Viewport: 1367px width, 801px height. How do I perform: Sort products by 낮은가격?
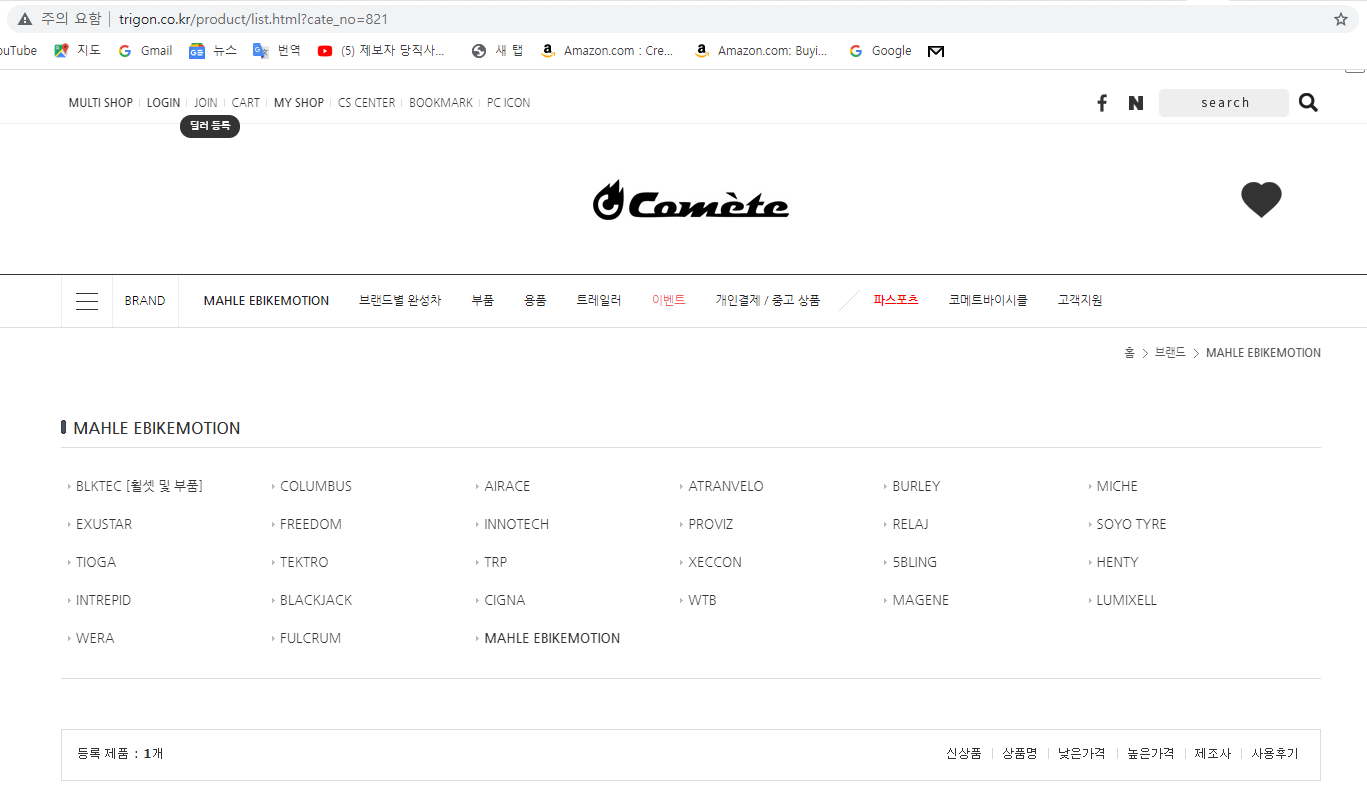(x=1082, y=754)
